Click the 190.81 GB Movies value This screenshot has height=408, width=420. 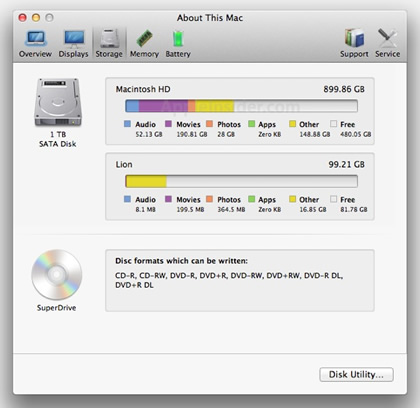pyautogui.click(x=192, y=134)
